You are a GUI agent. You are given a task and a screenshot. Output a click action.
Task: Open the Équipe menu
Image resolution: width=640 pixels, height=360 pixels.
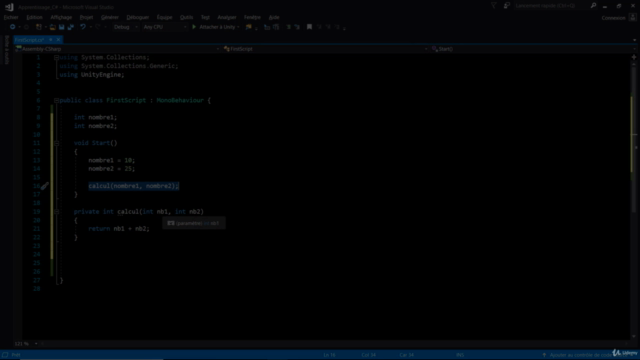point(164,17)
